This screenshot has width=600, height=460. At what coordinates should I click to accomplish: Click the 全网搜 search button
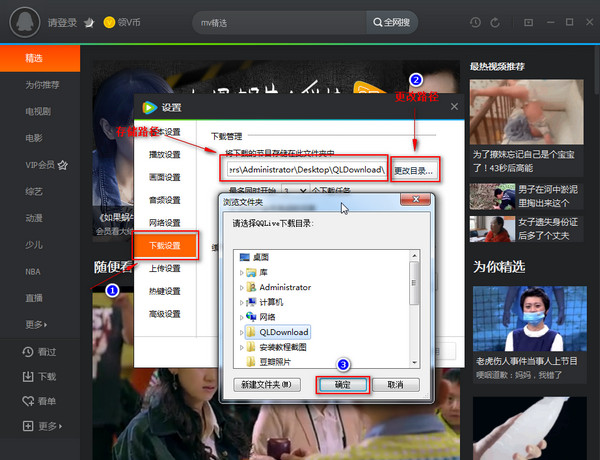391,23
